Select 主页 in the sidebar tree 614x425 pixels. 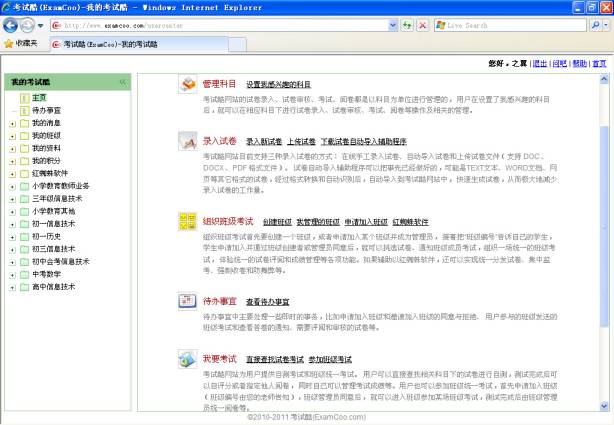point(39,98)
